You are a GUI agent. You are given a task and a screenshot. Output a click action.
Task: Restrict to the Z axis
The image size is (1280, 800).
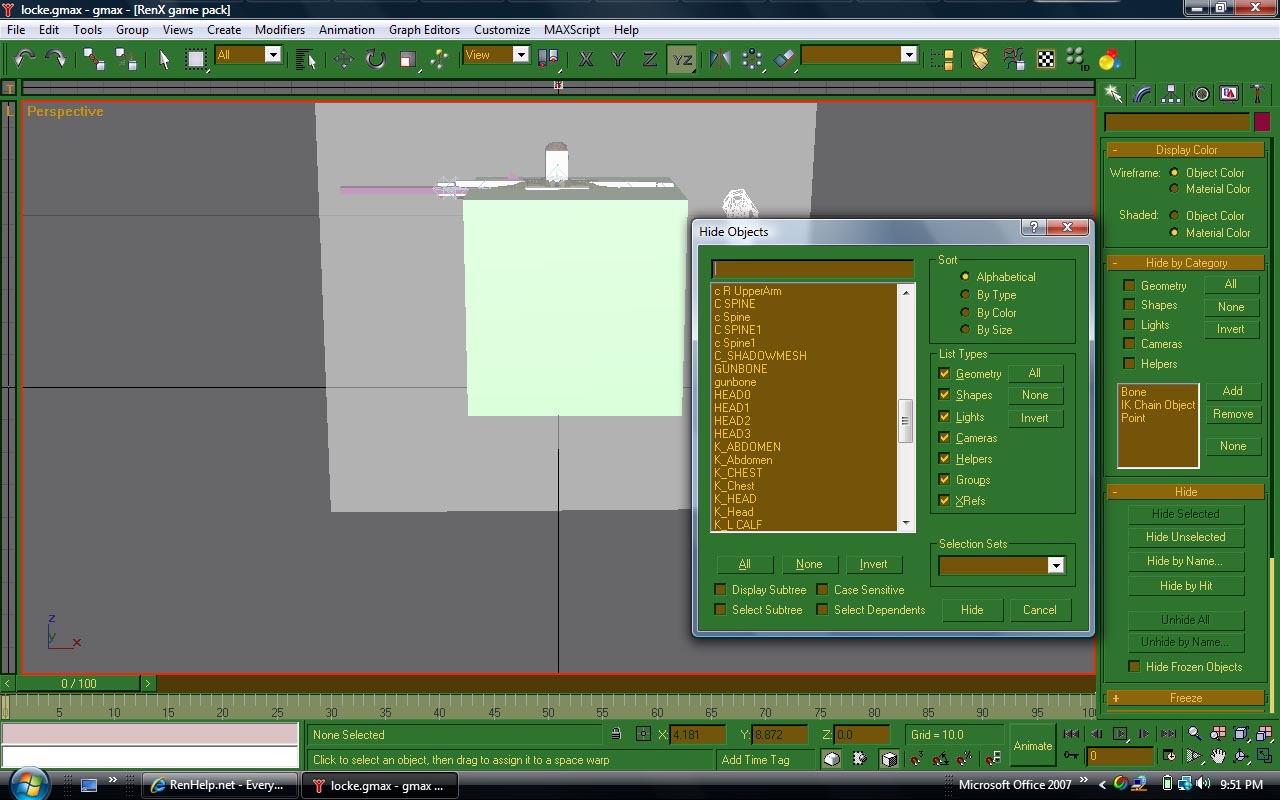[649, 59]
